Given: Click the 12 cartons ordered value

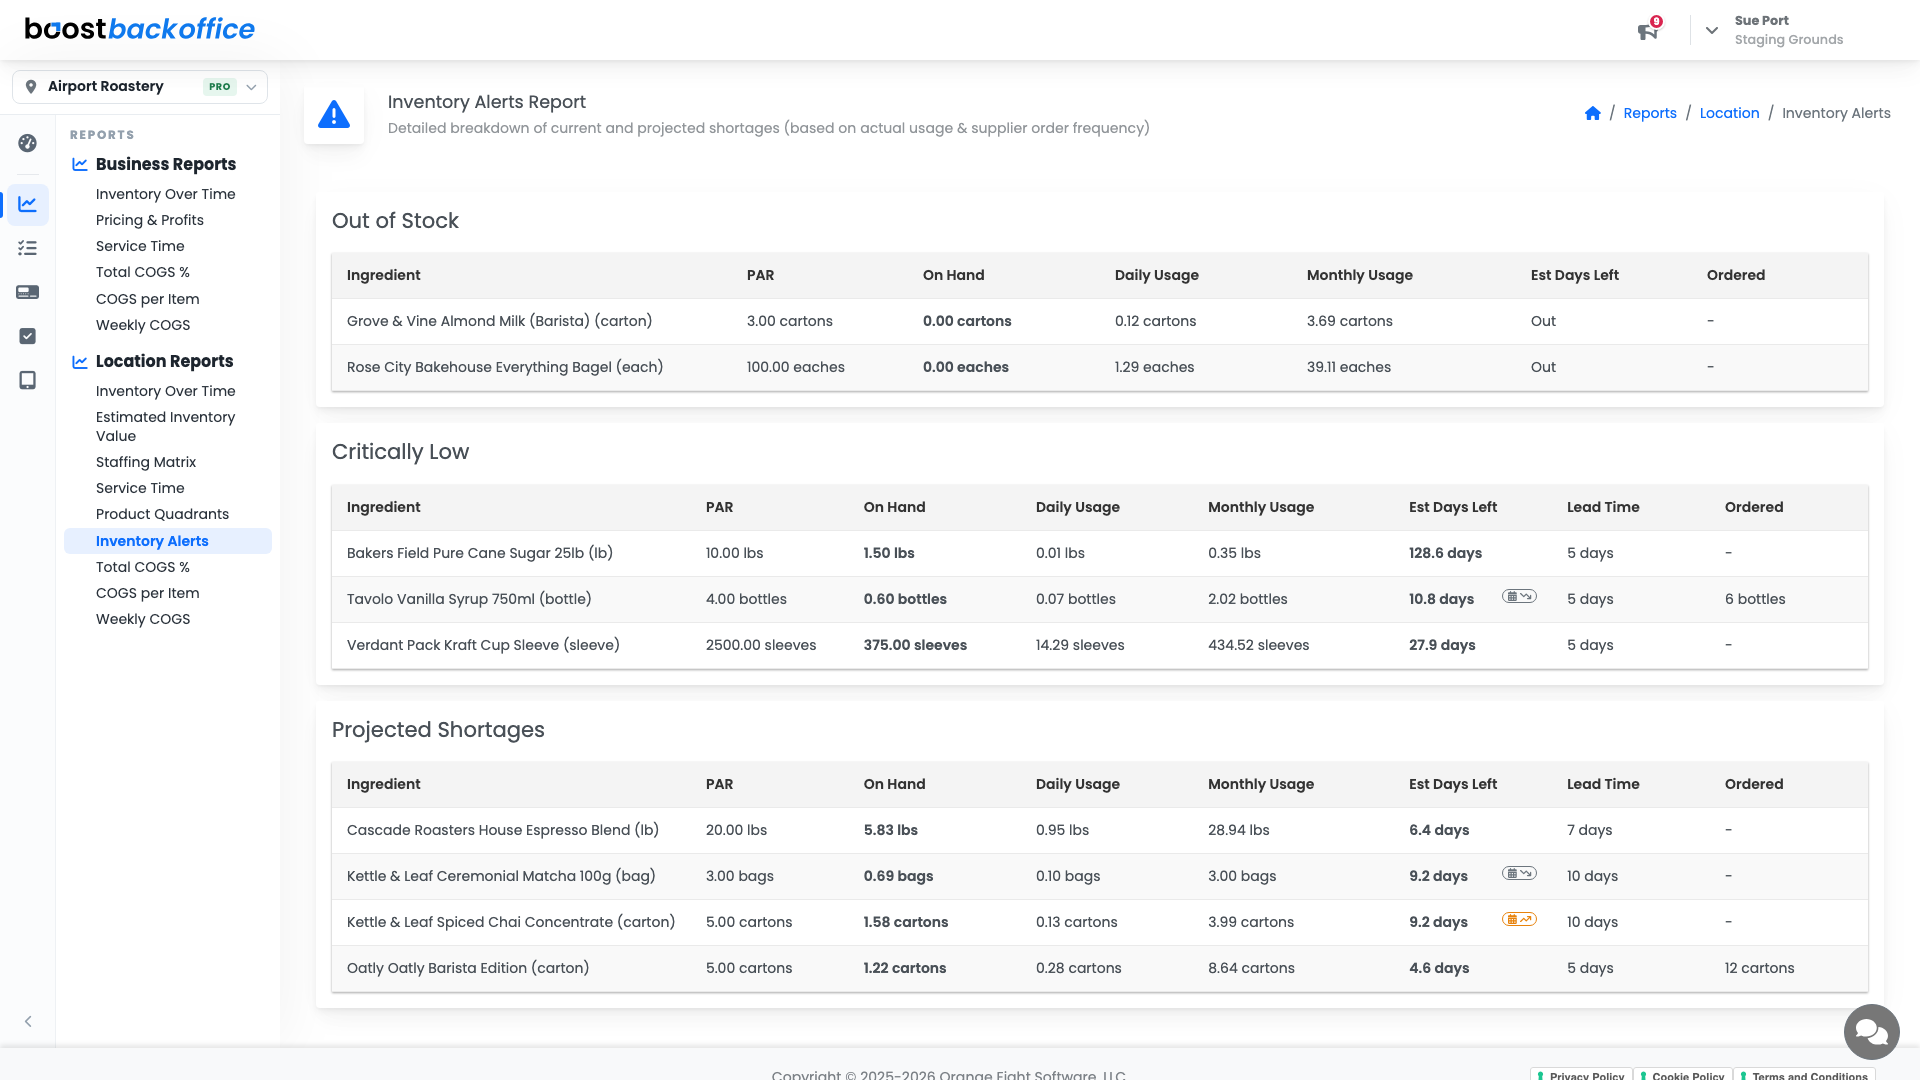Looking at the screenshot, I should pyautogui.click(x=1759, y=968).
